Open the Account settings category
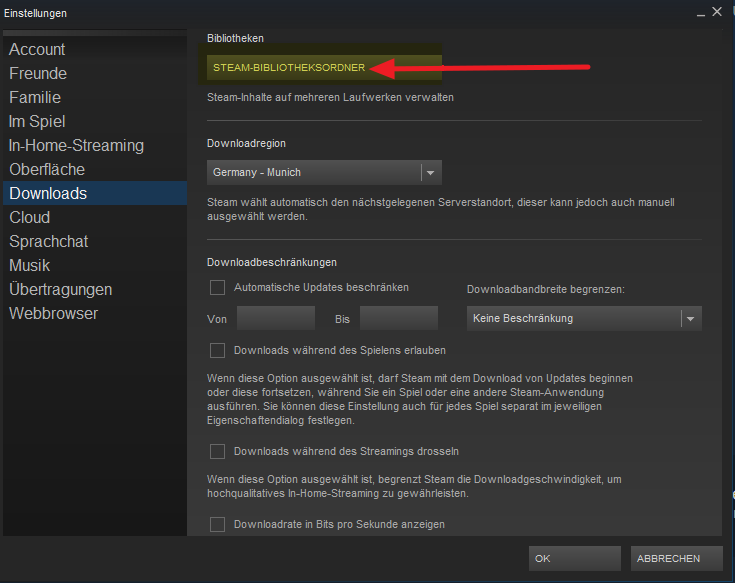Image resolution: width=735 pixels, height=583 pixels. coord(95,49)
